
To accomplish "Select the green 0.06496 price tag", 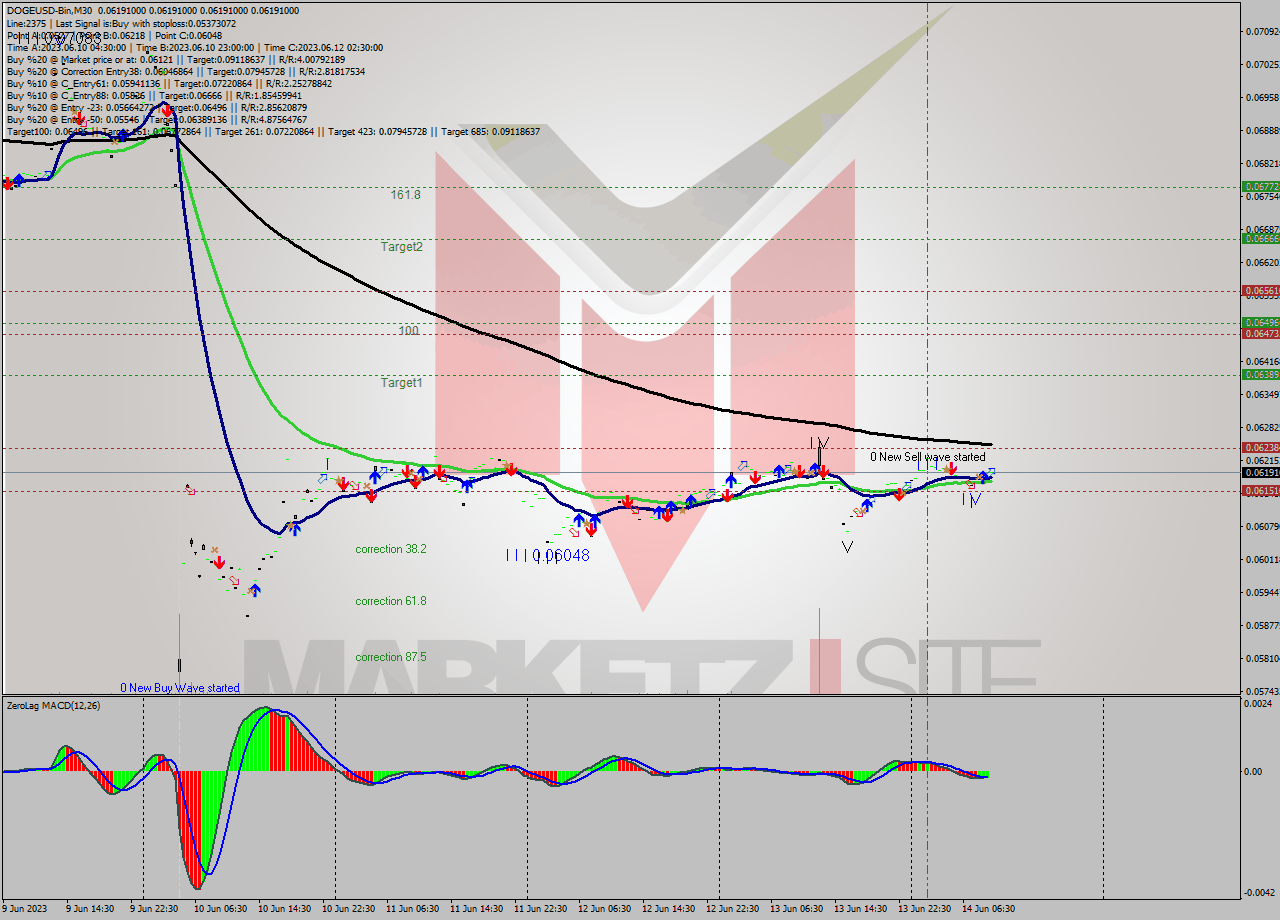I will [1259, 322].
